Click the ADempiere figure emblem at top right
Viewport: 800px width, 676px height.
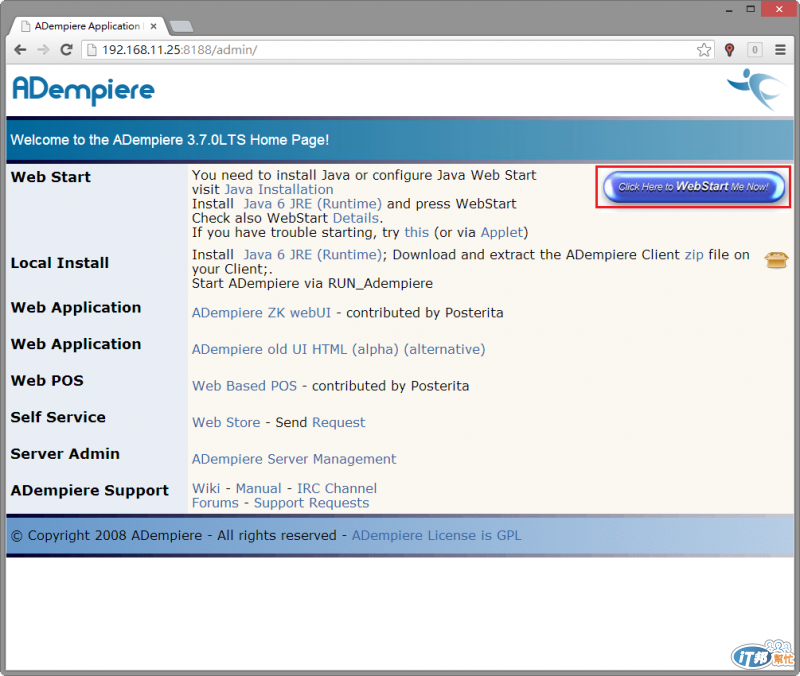pos(756,89)
